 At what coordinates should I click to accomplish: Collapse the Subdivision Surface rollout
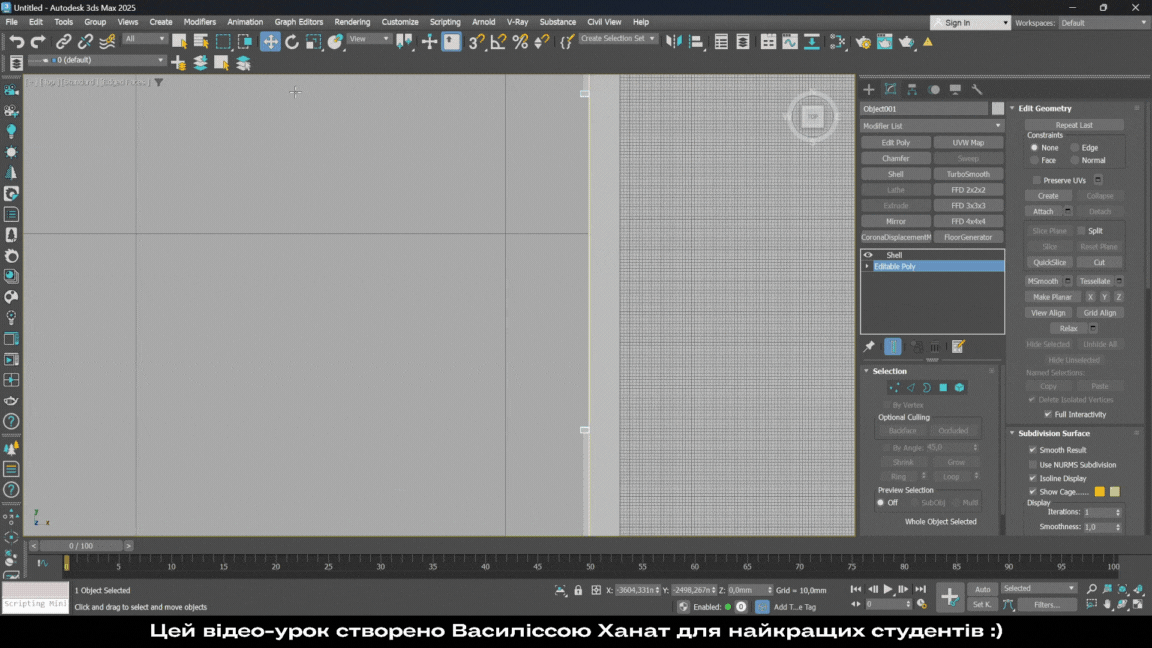tap(1012, 433)
